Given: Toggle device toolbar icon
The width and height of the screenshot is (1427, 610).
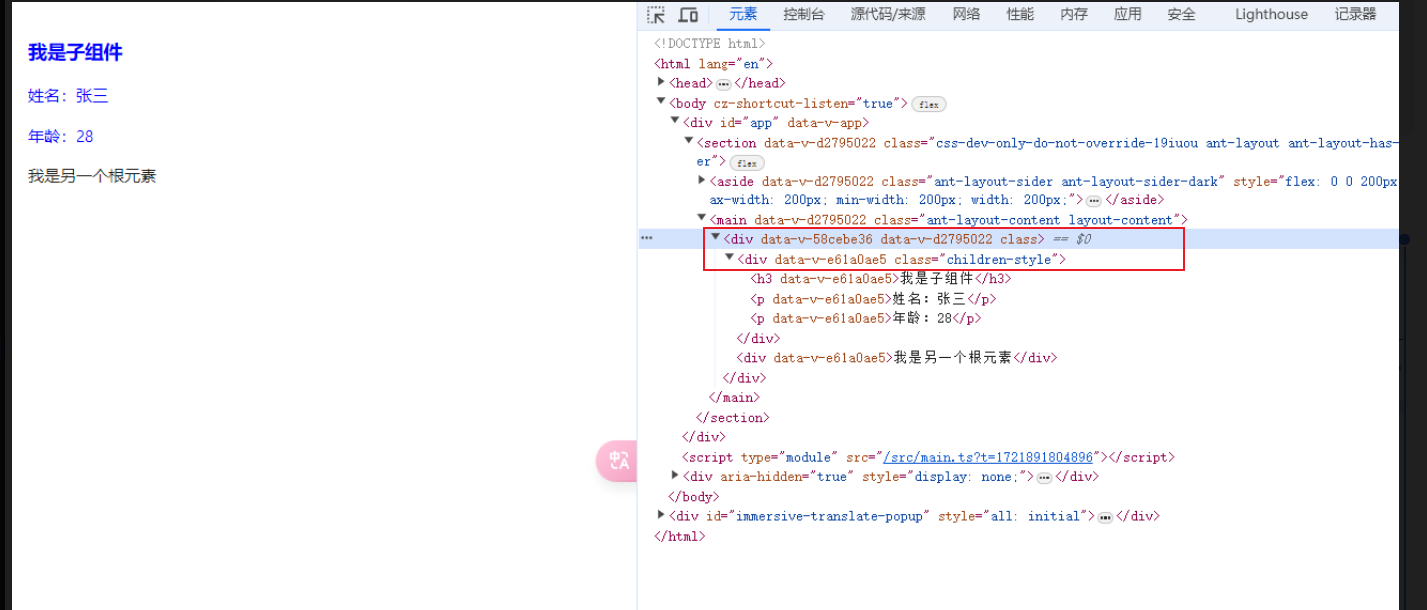Looking at the screenshot, I should pyautogui.click(x=688, y=15).
